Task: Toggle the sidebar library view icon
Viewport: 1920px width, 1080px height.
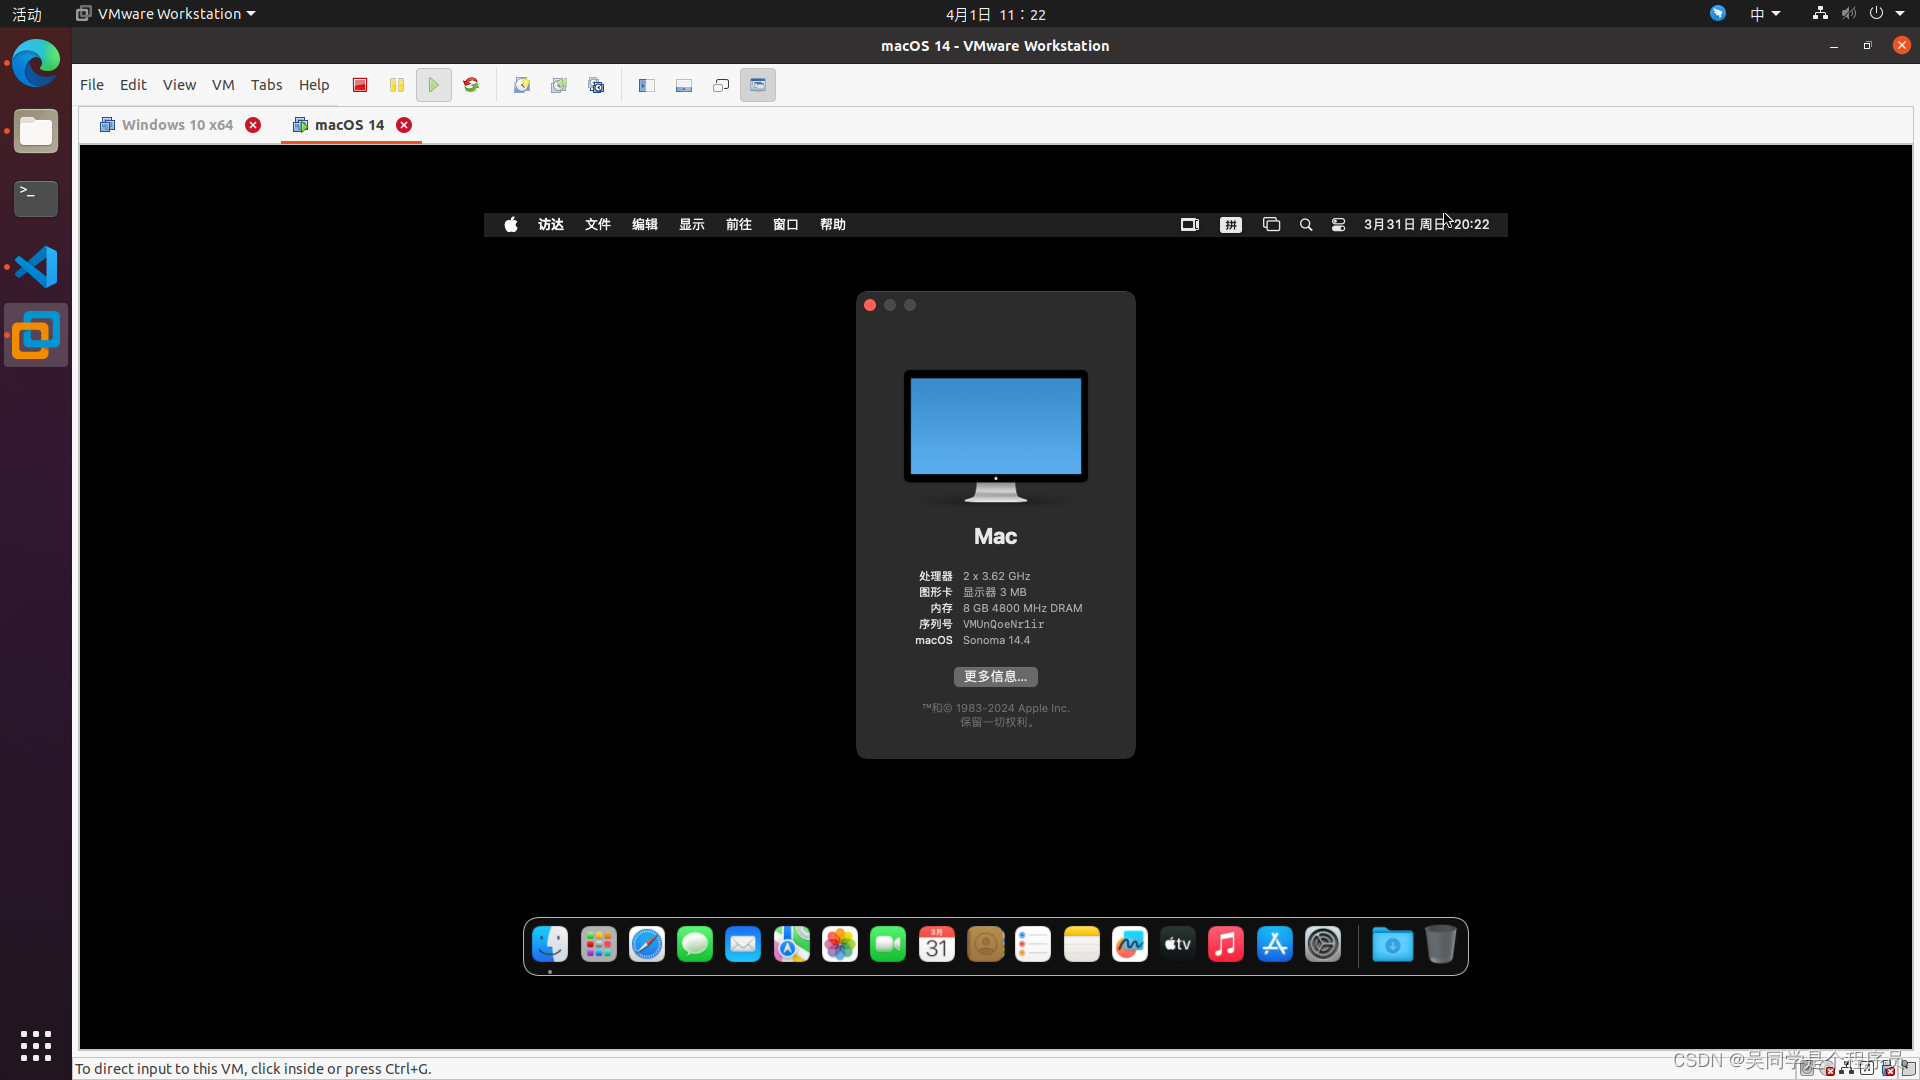Action: (x=647, y=85)
